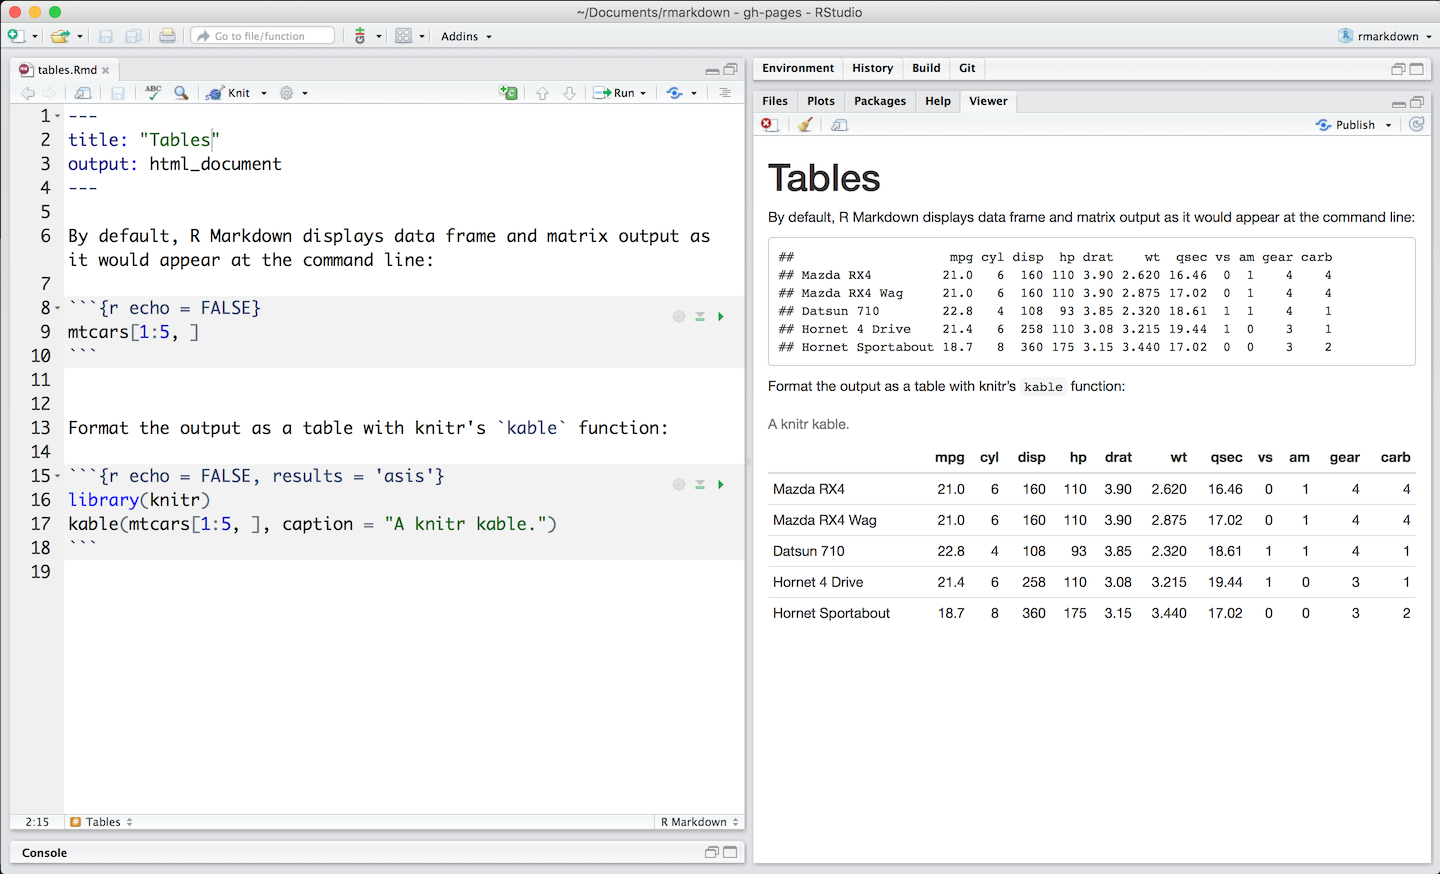Expand New File dropdown arrow

coord(35,37)
